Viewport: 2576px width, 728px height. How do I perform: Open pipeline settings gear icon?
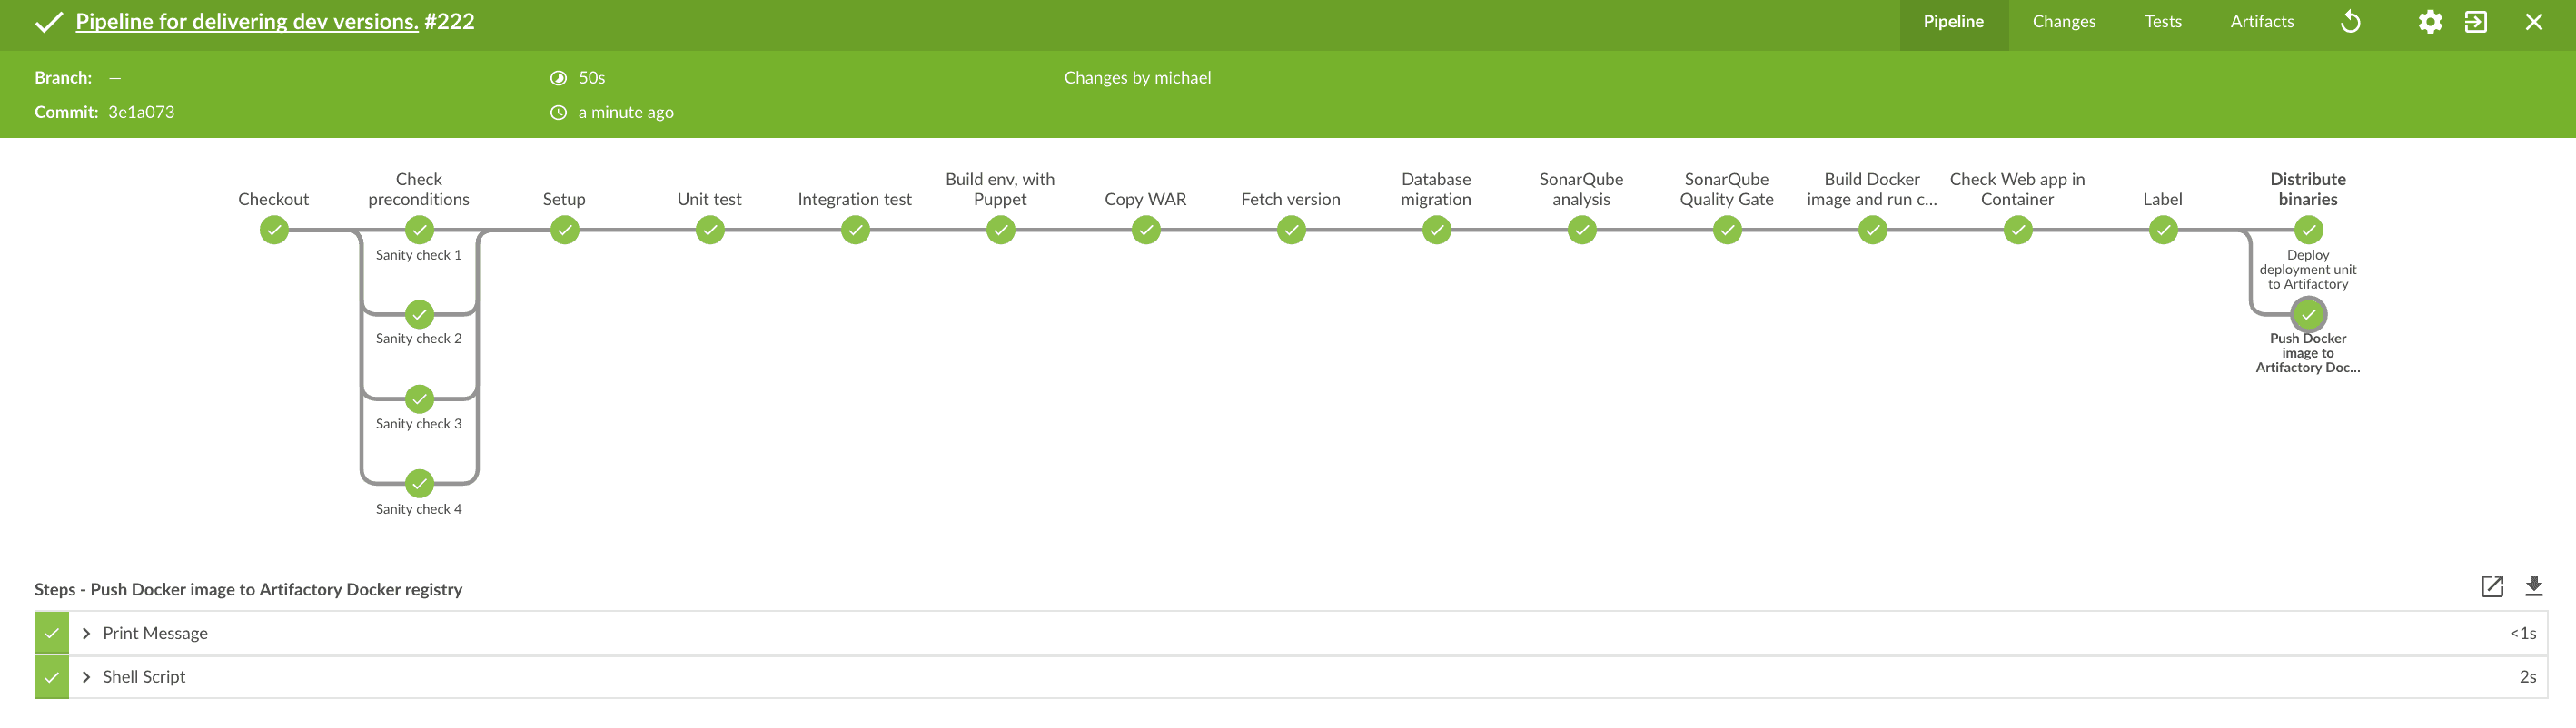[x=2430, y=22]
